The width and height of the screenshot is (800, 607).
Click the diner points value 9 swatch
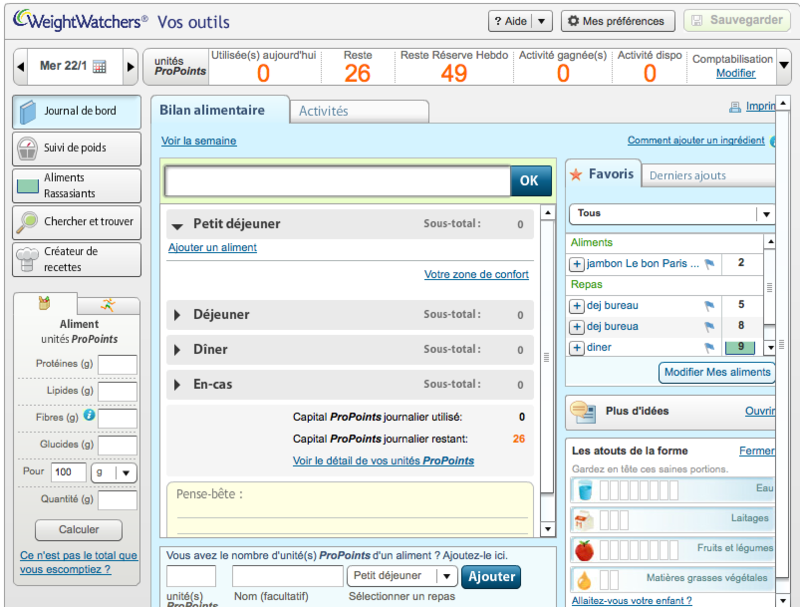coord(741,347)
